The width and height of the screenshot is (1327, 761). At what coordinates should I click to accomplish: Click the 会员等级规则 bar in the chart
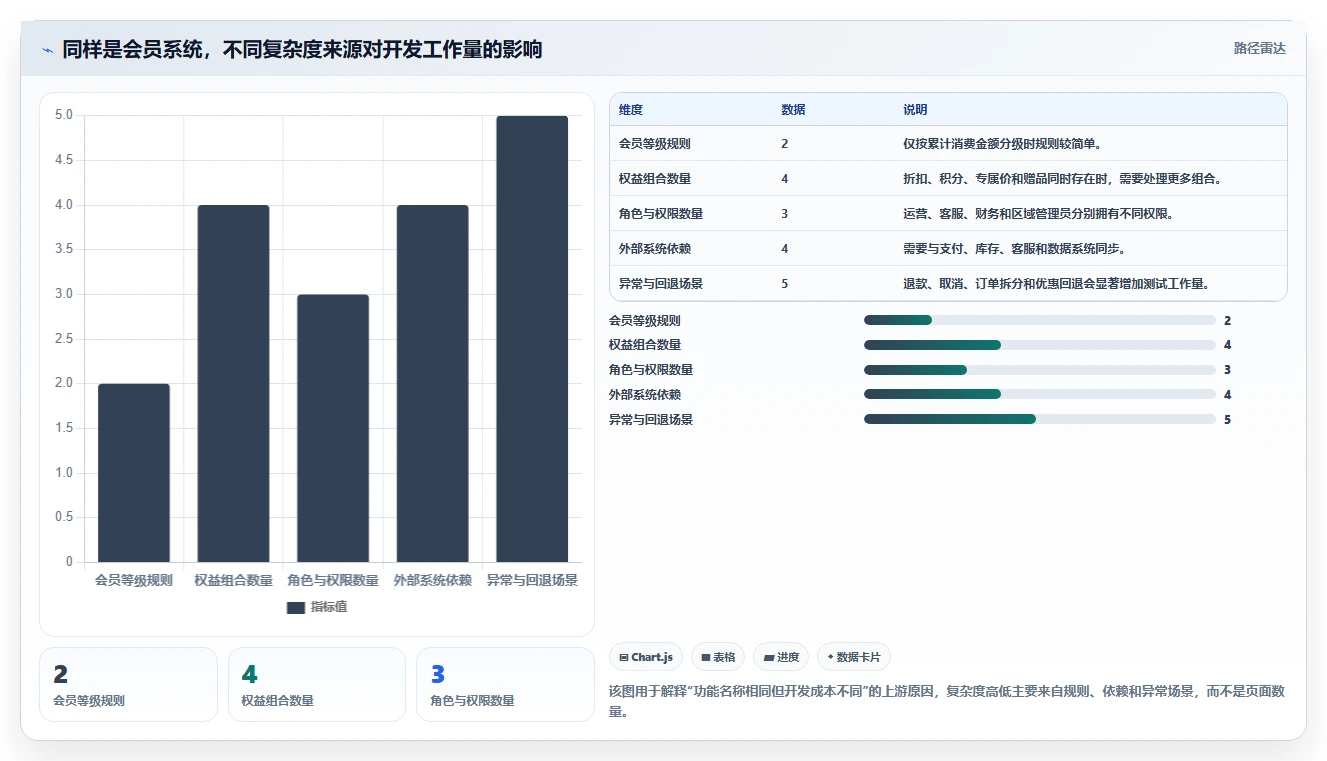134,473
